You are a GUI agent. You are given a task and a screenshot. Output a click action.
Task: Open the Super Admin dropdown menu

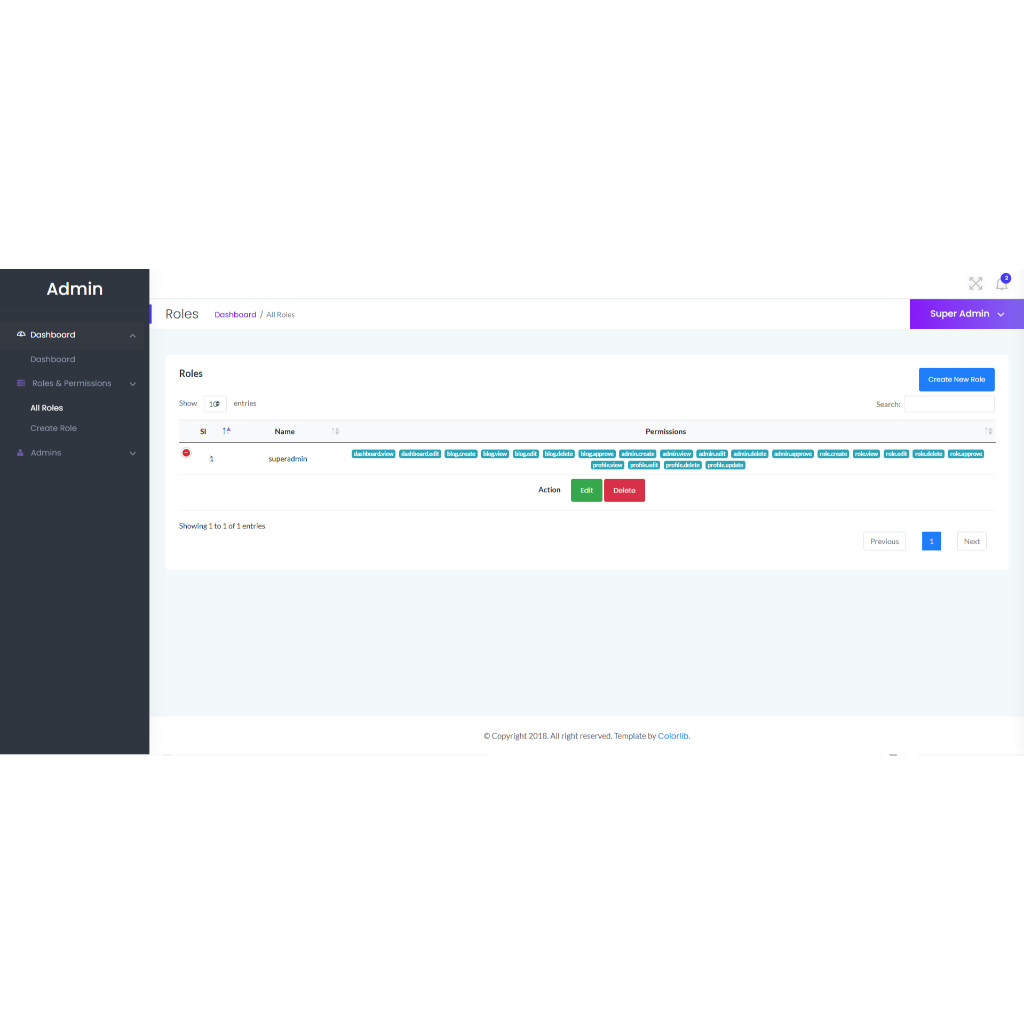tap(965, 314)
